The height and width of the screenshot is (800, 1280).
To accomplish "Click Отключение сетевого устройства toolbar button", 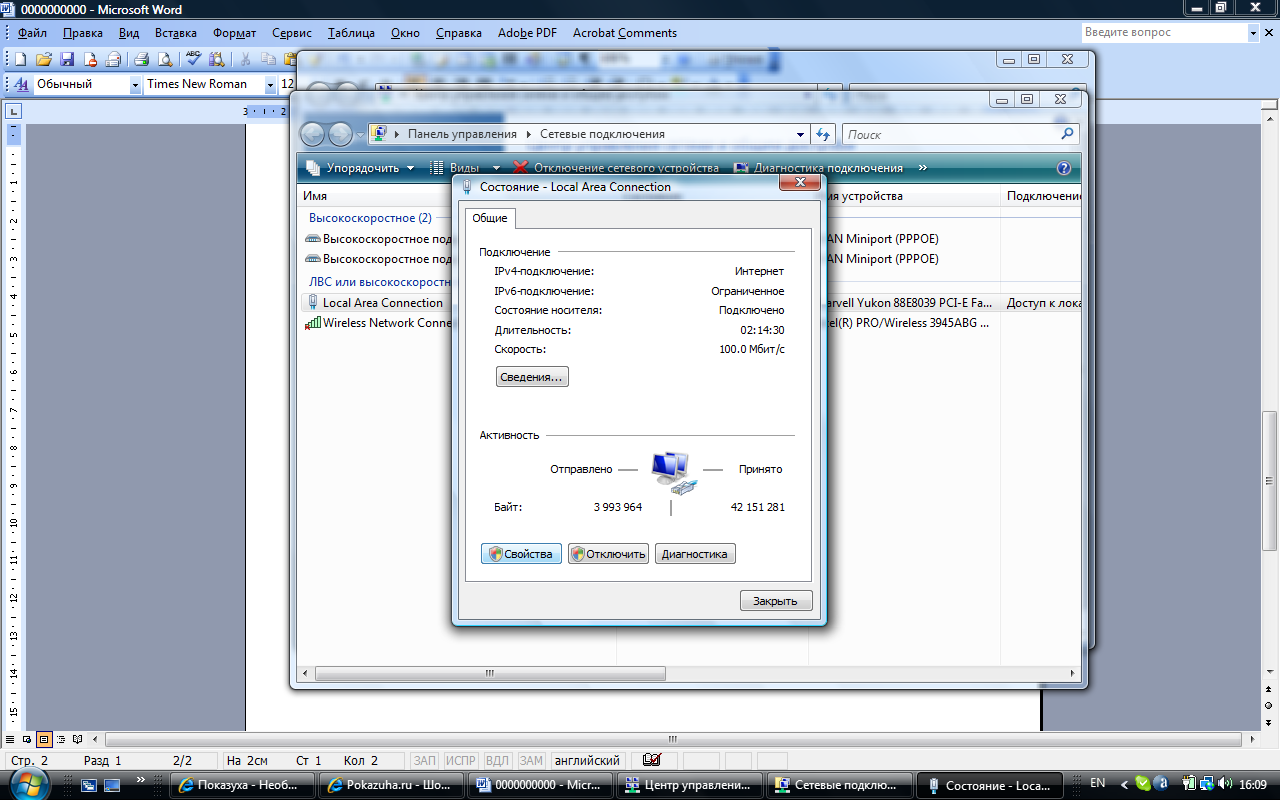I will click(616, 168).
